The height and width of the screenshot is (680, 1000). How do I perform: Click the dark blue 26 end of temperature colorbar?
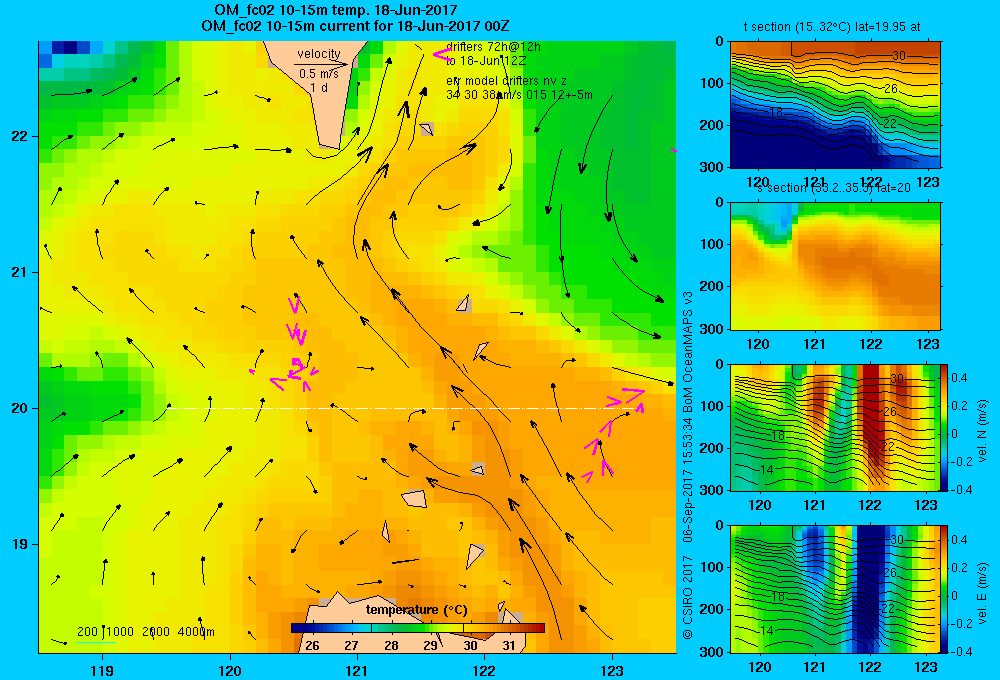(x=300, y=628)
